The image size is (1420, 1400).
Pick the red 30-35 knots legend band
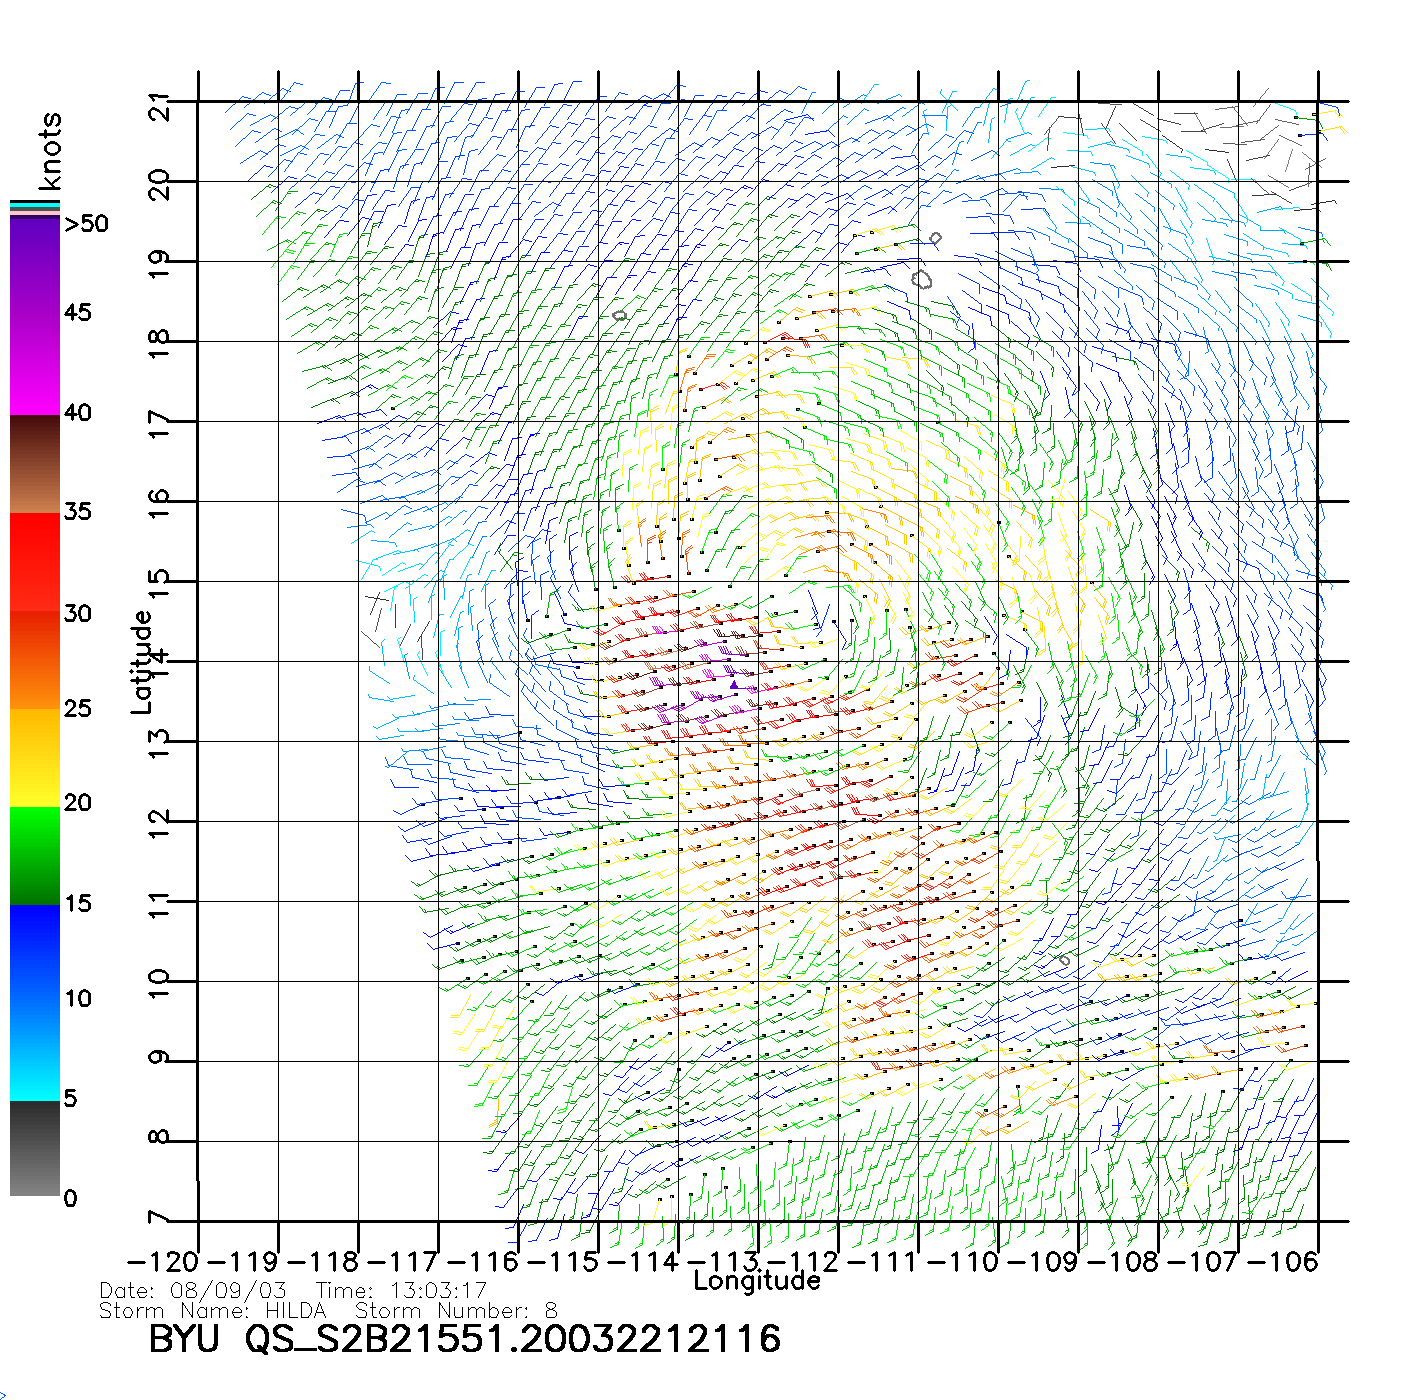(x=35, y=560)
